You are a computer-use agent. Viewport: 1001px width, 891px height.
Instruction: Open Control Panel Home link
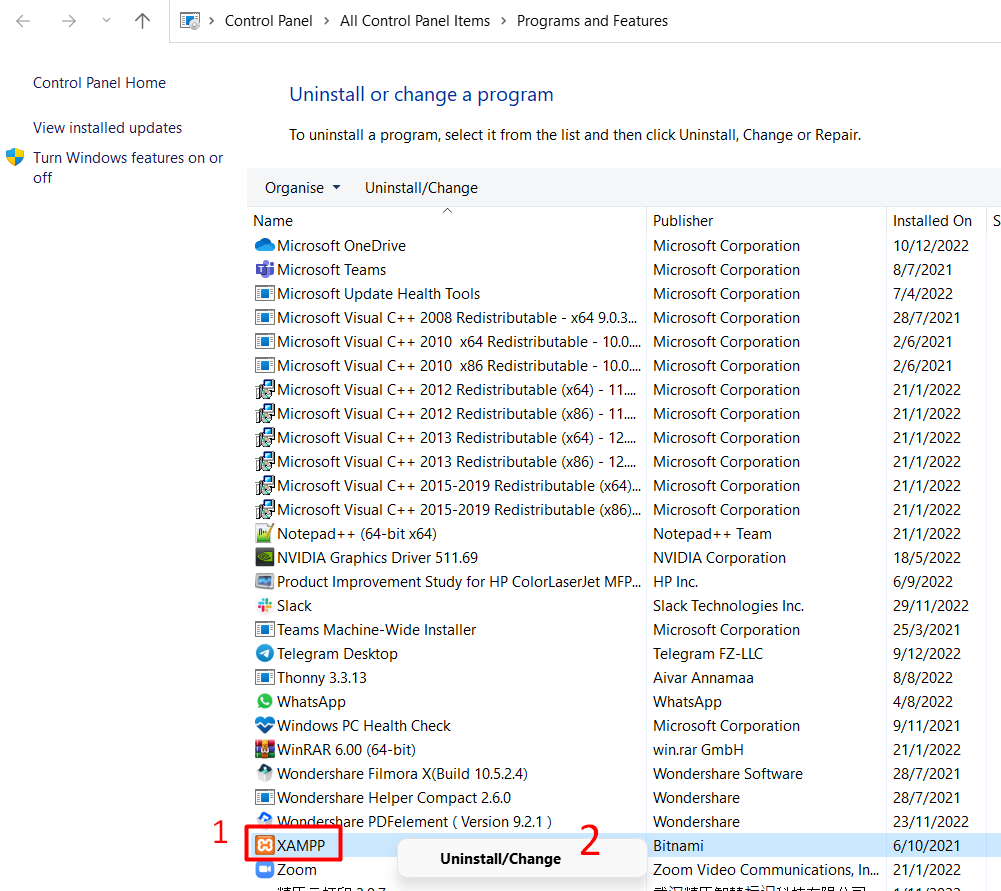[x=100, y=83]
